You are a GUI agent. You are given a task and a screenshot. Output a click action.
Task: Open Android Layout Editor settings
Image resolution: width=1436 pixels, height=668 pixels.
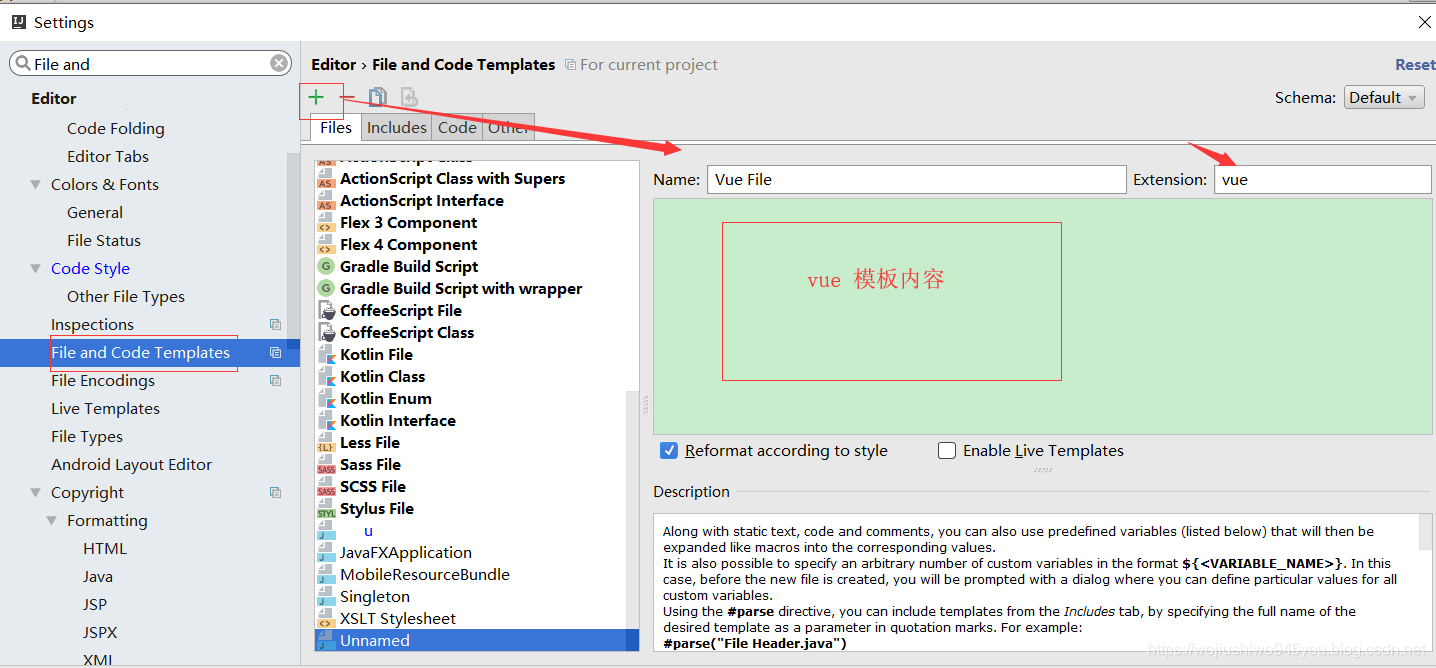click(x=131, y=464)
